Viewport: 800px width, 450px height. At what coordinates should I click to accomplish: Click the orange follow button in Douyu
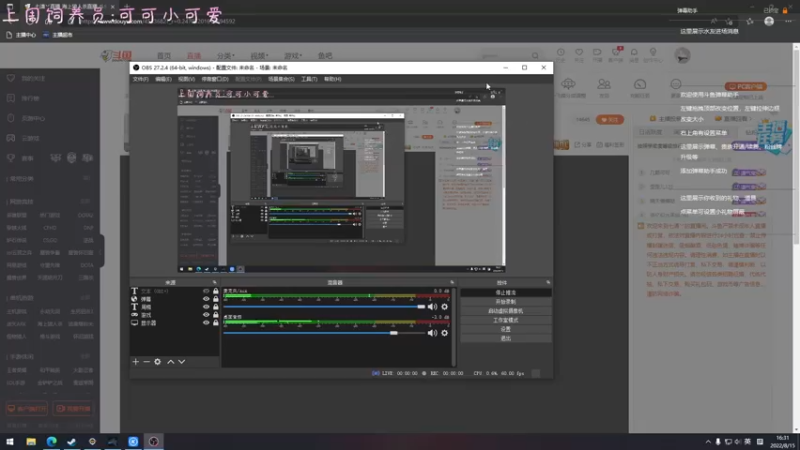[610, 120]
